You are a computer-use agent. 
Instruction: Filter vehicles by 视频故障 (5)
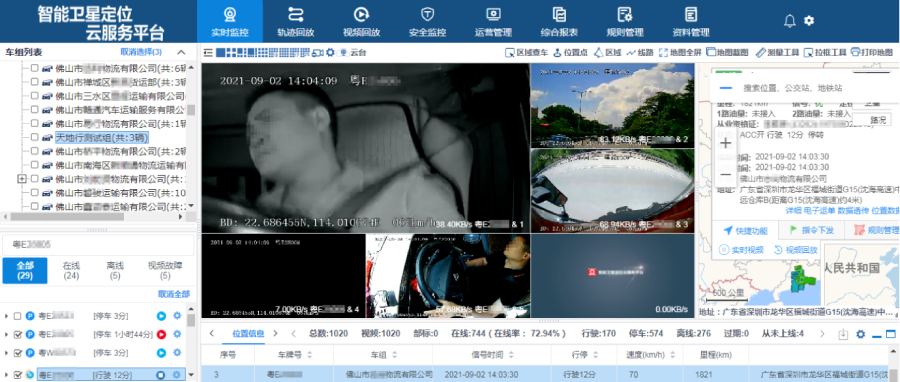point(165,271)
